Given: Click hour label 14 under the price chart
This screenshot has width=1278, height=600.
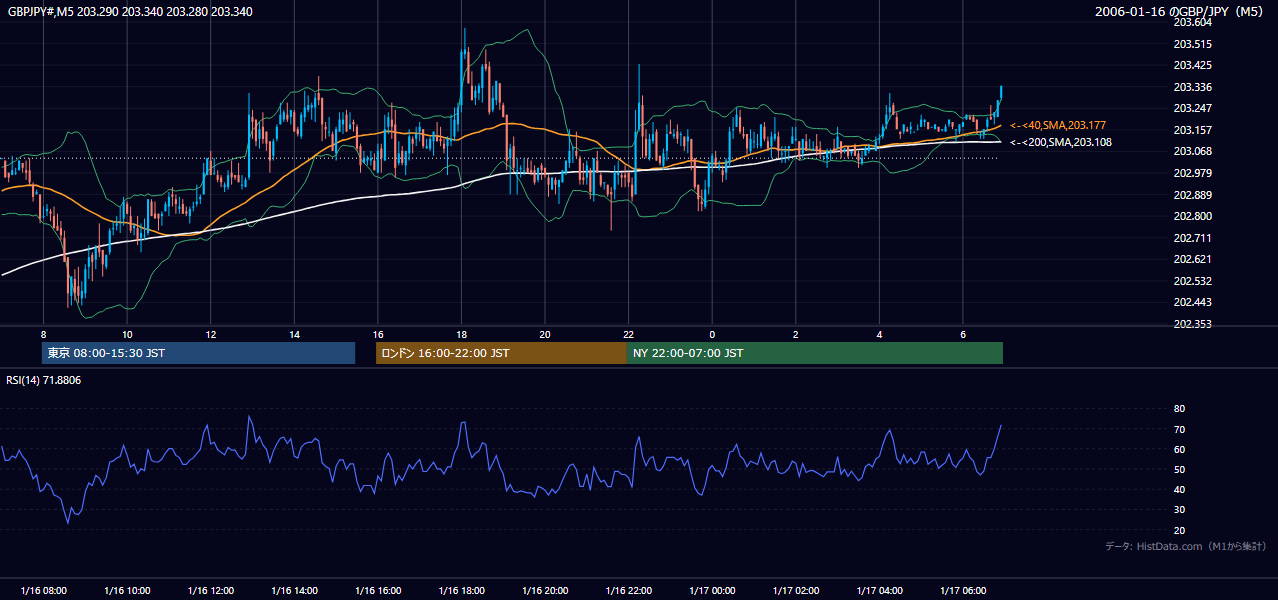Looking at the screenshot, I should click(294, 334).
